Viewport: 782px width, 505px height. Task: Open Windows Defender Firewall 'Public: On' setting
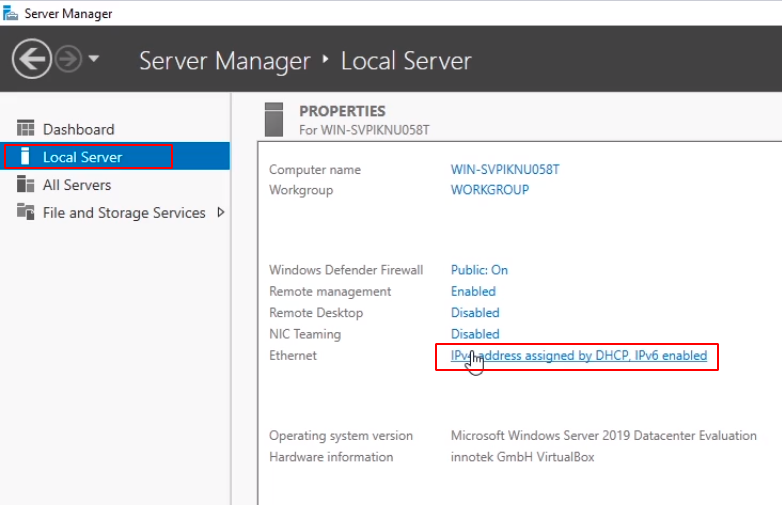tap(479, 270)
